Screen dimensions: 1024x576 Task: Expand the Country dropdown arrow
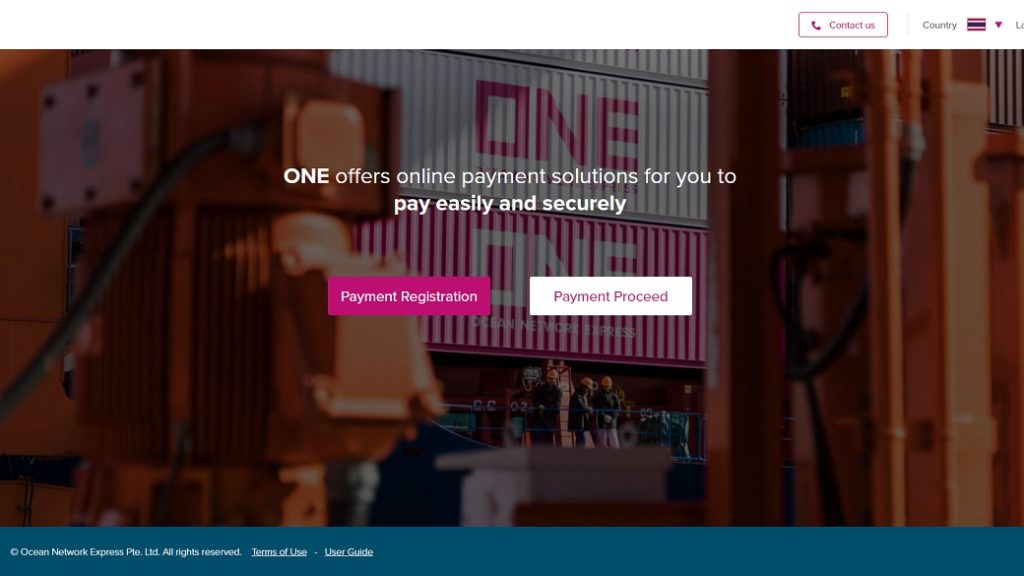pos(998,25)
